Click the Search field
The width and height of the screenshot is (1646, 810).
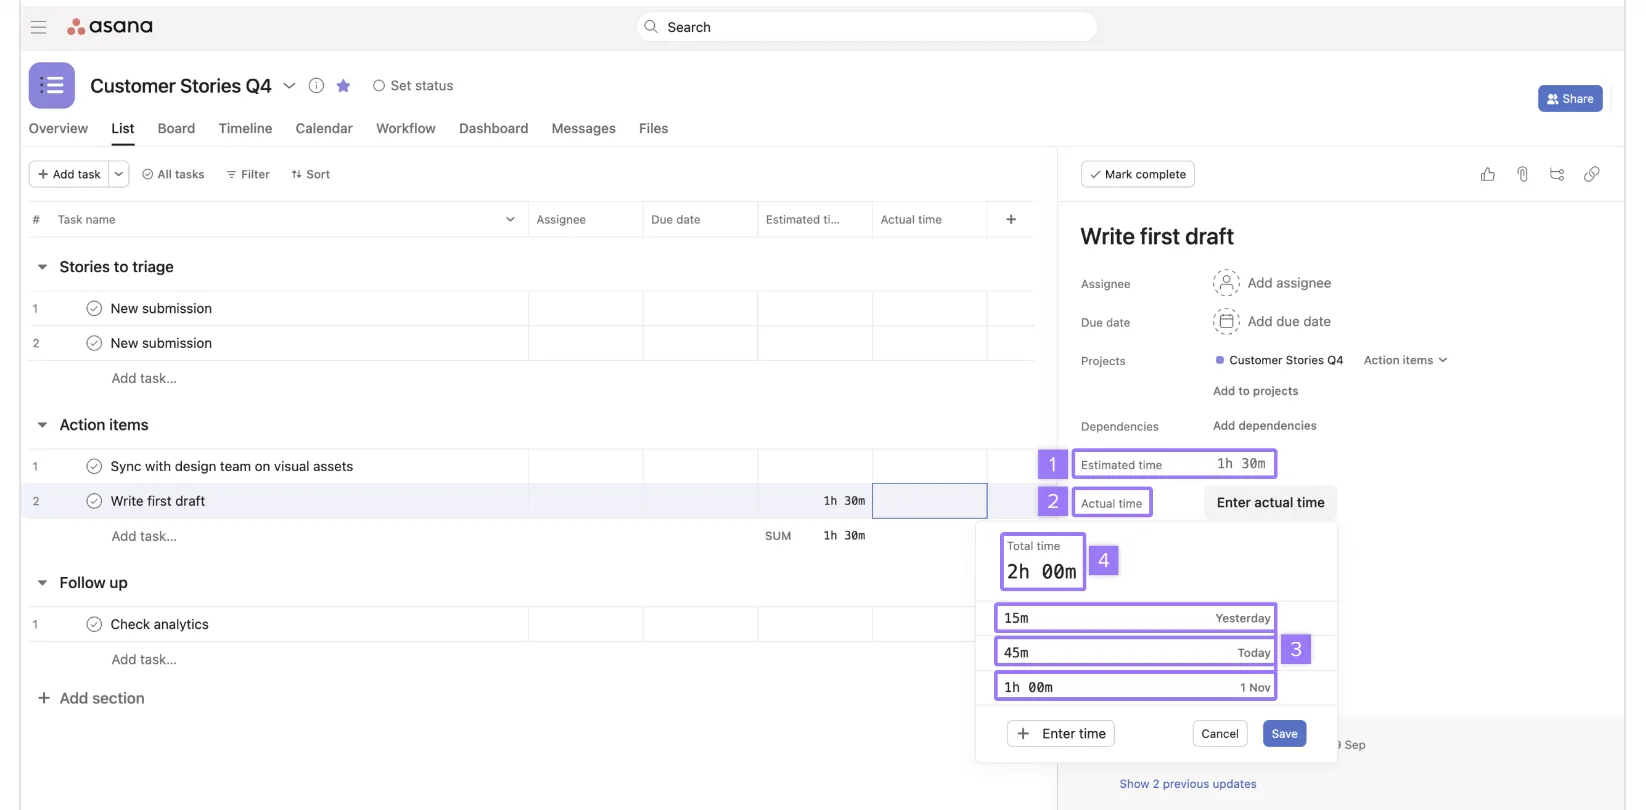click(867, 27)
